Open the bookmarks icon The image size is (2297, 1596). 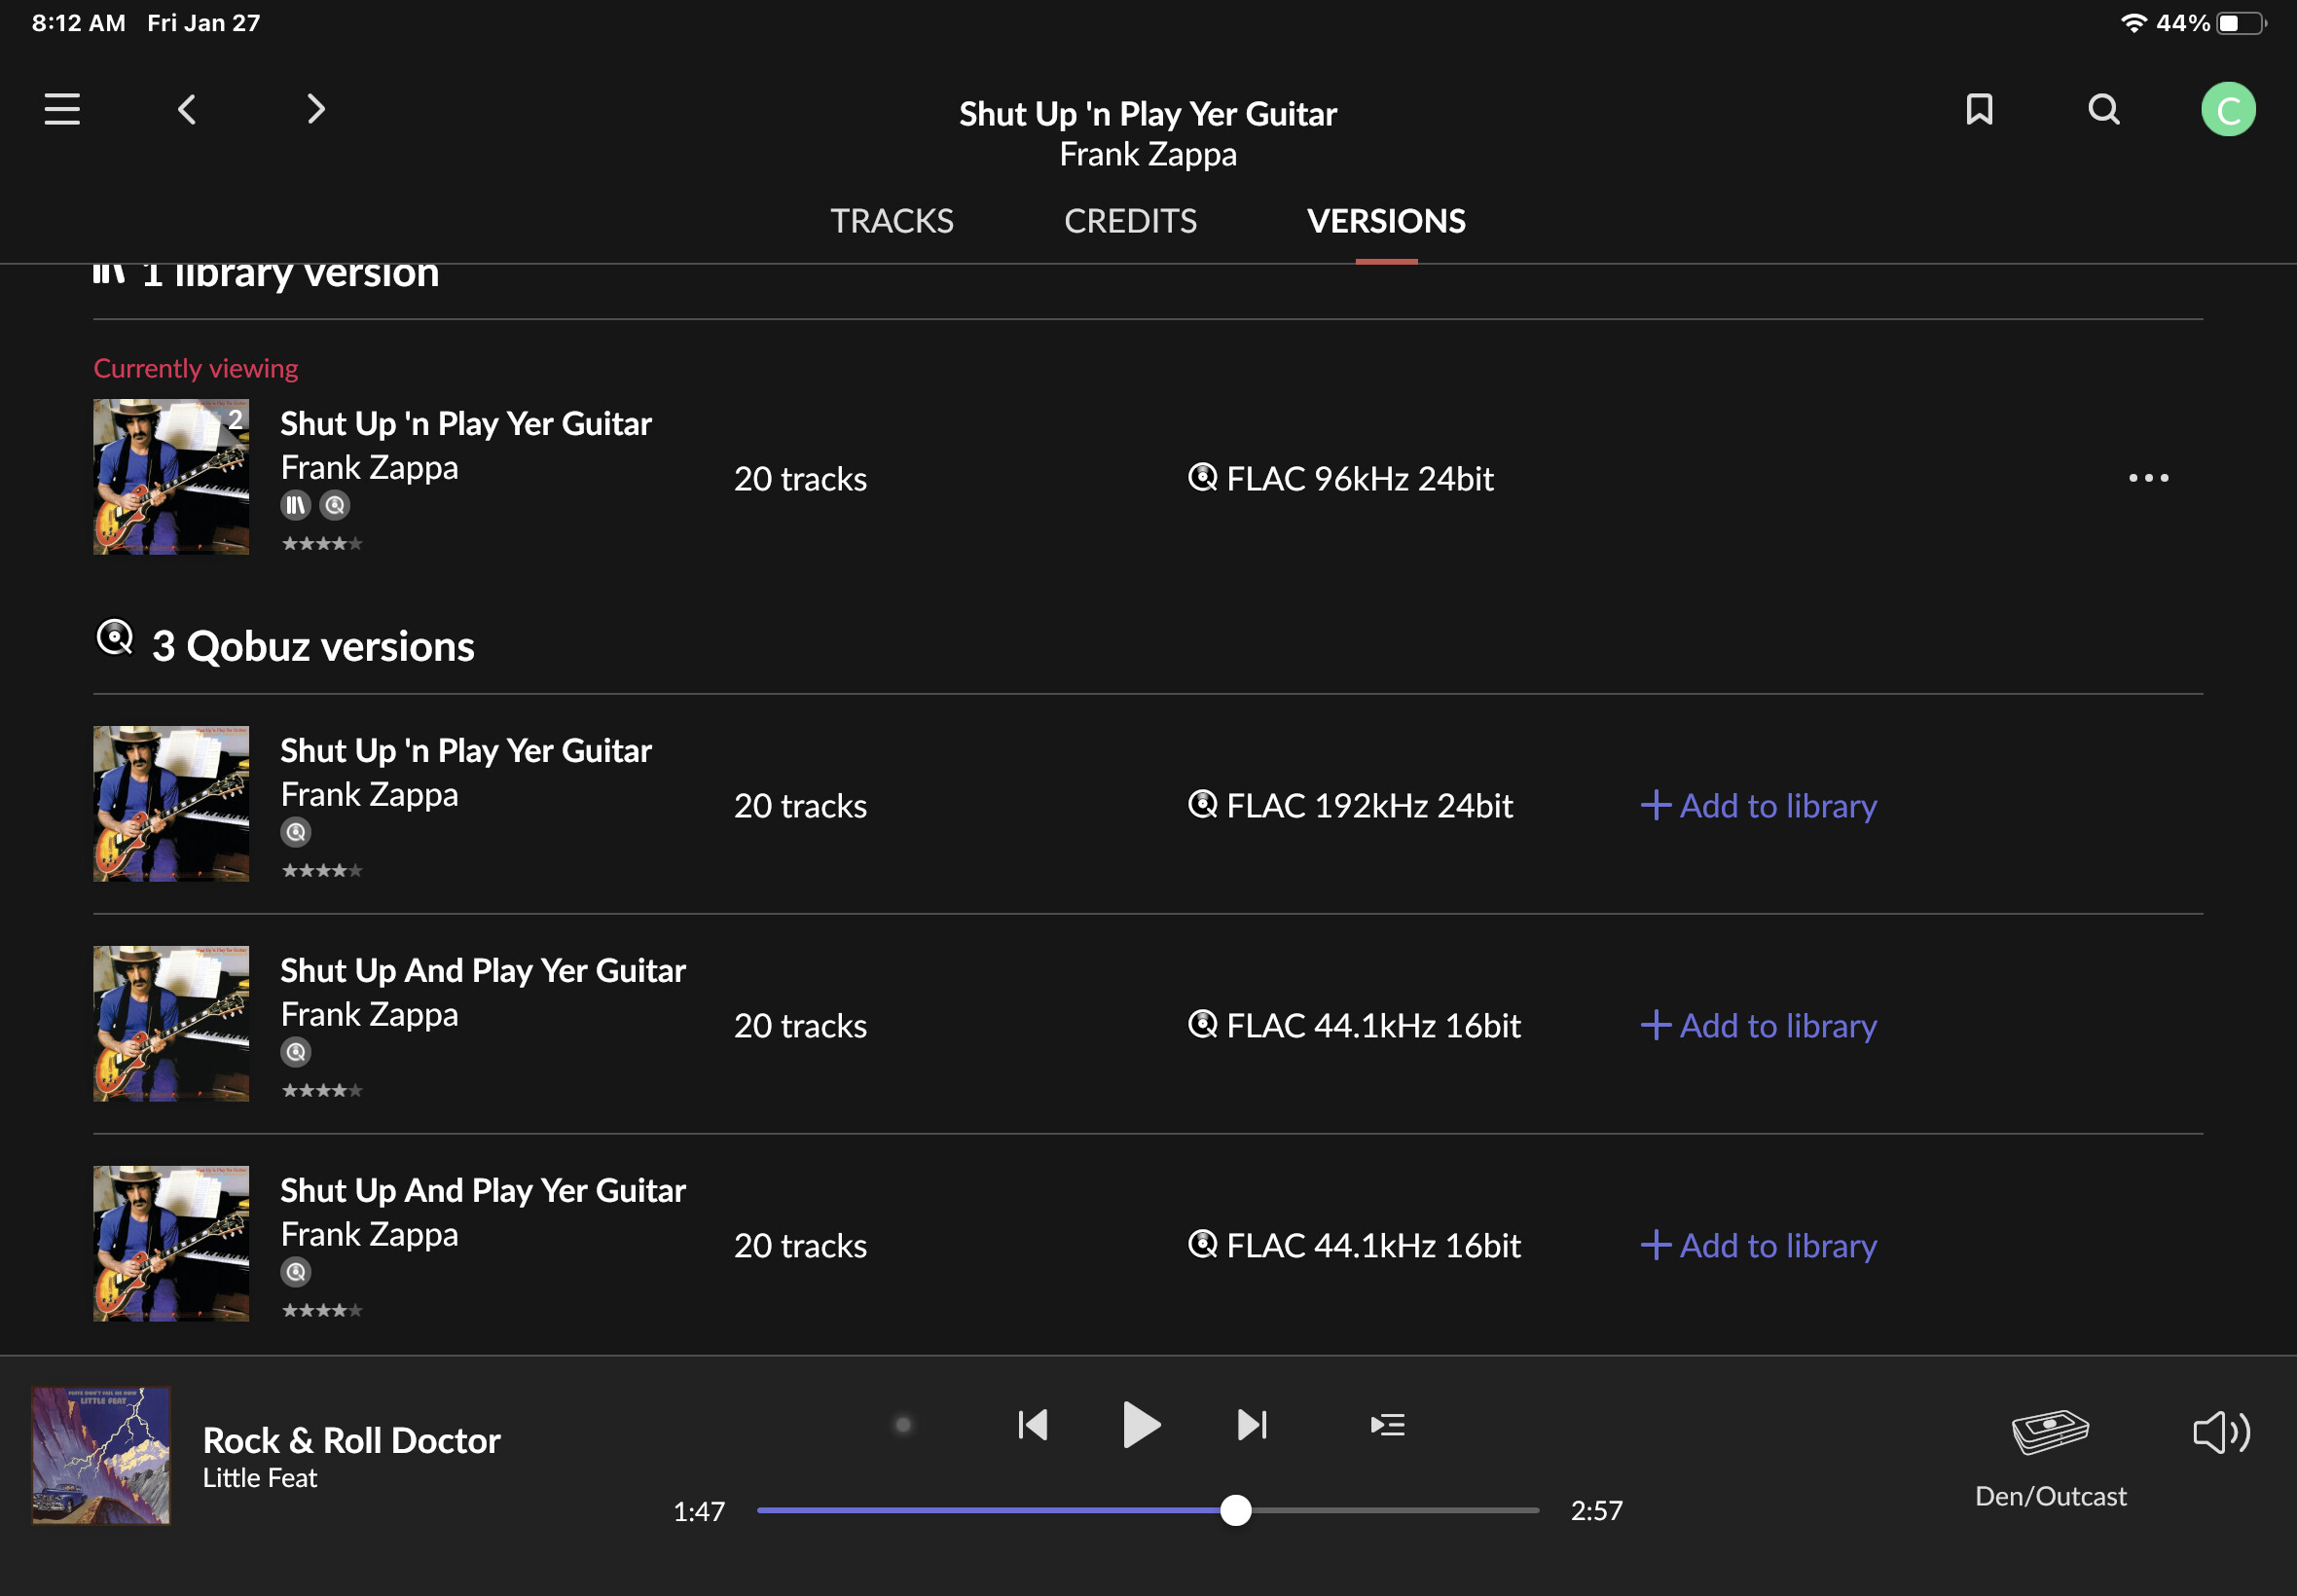click(1979, 109)
